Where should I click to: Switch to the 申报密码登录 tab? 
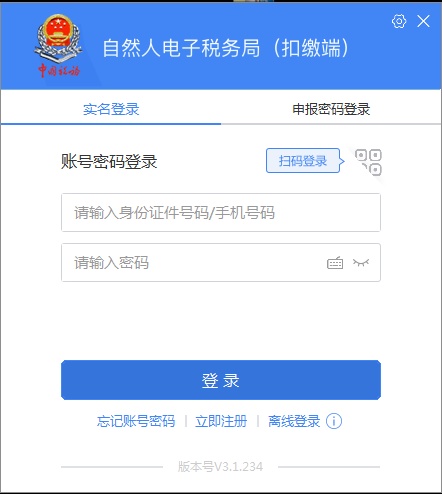pyautogui.click(x=331, y=109)
